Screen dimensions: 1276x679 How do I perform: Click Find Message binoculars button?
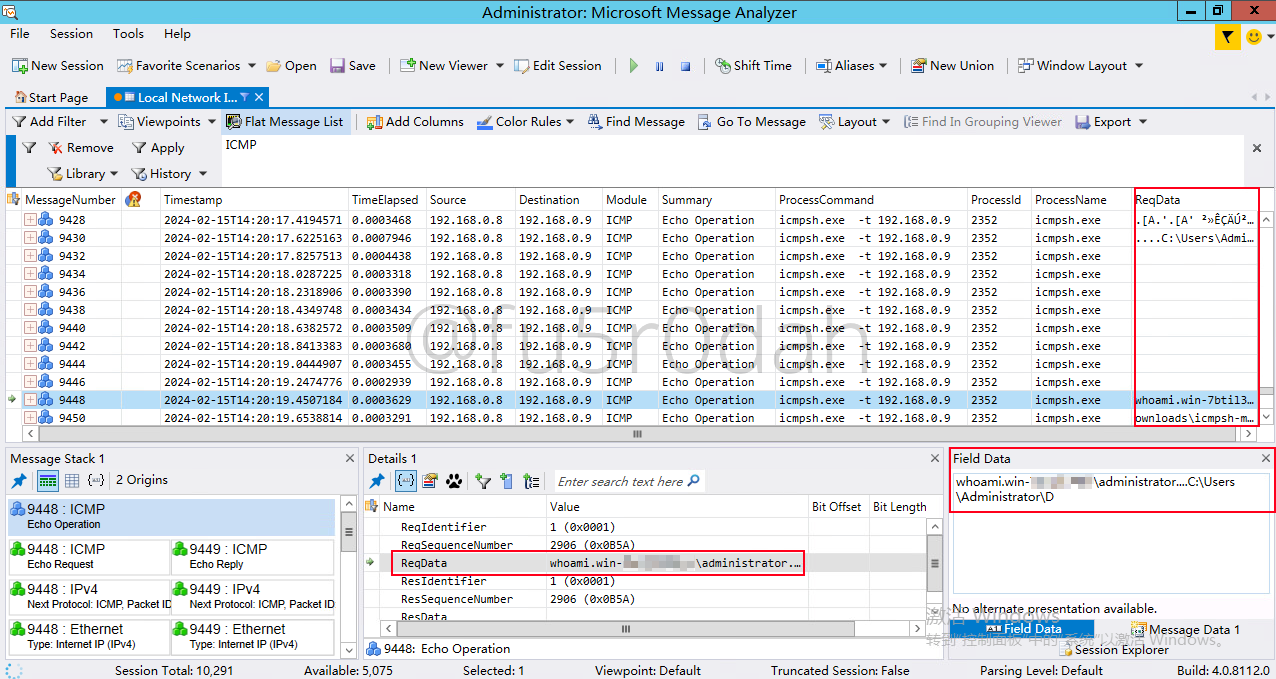pyautogui.click(x=636, y=121)
